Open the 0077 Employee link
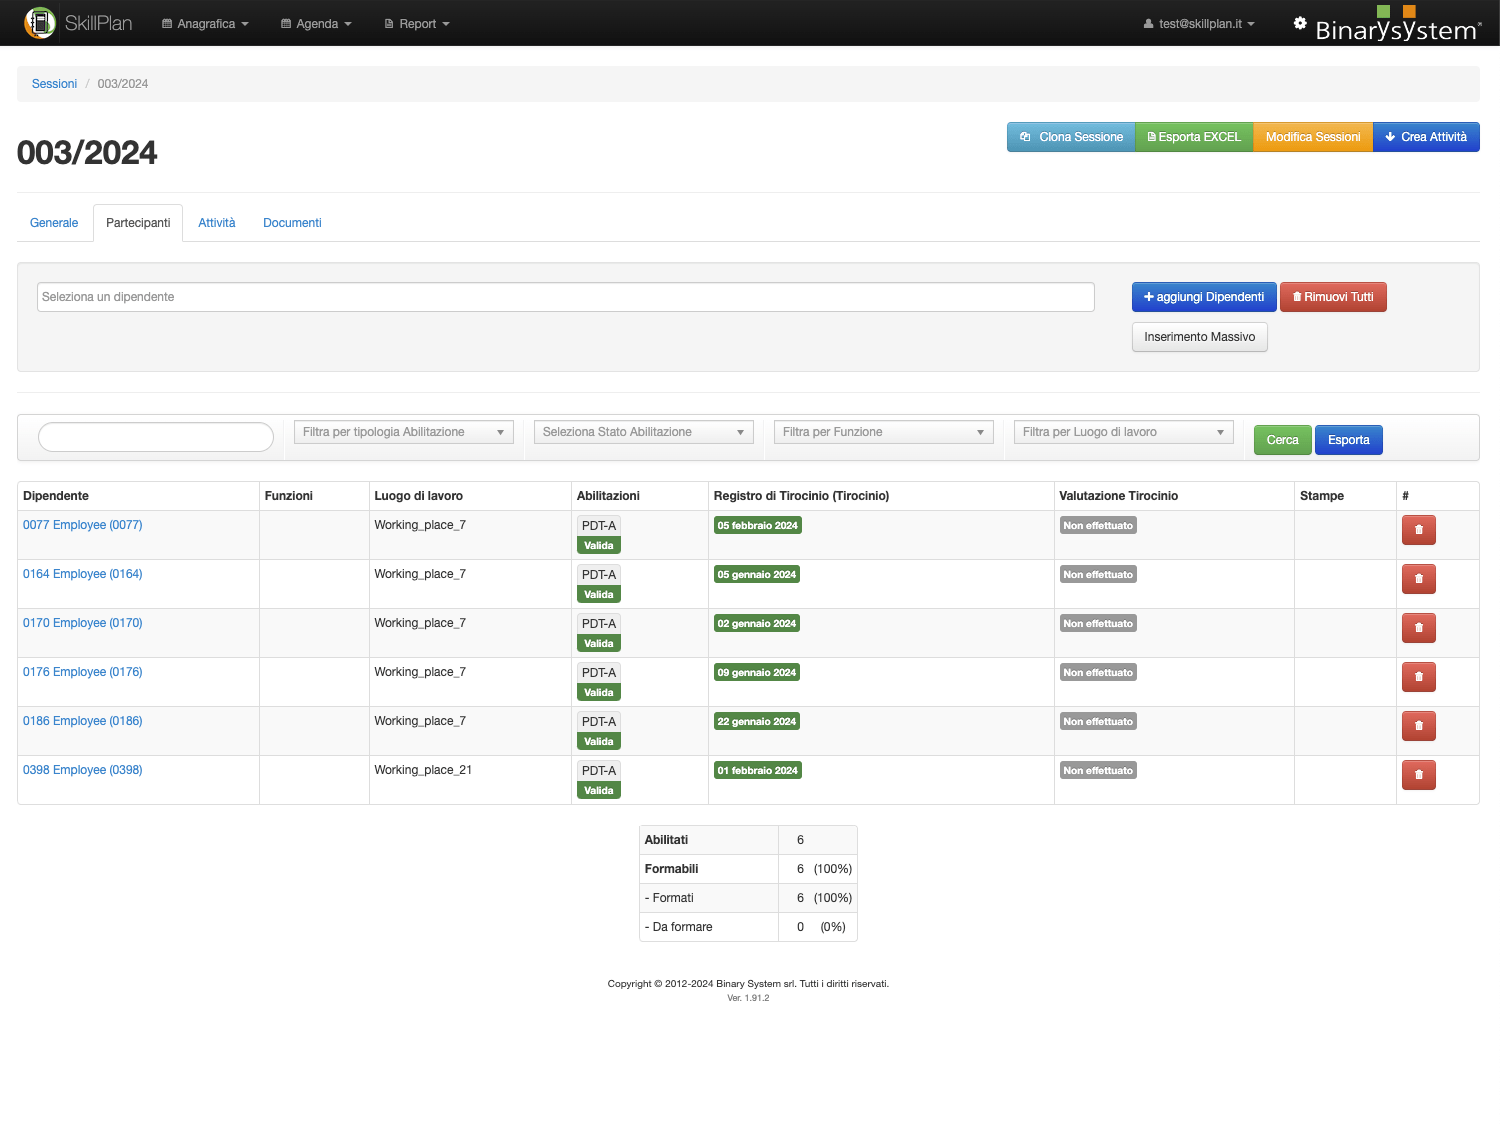Viewport: 1500px width, 1125px height. coord(83,525)
